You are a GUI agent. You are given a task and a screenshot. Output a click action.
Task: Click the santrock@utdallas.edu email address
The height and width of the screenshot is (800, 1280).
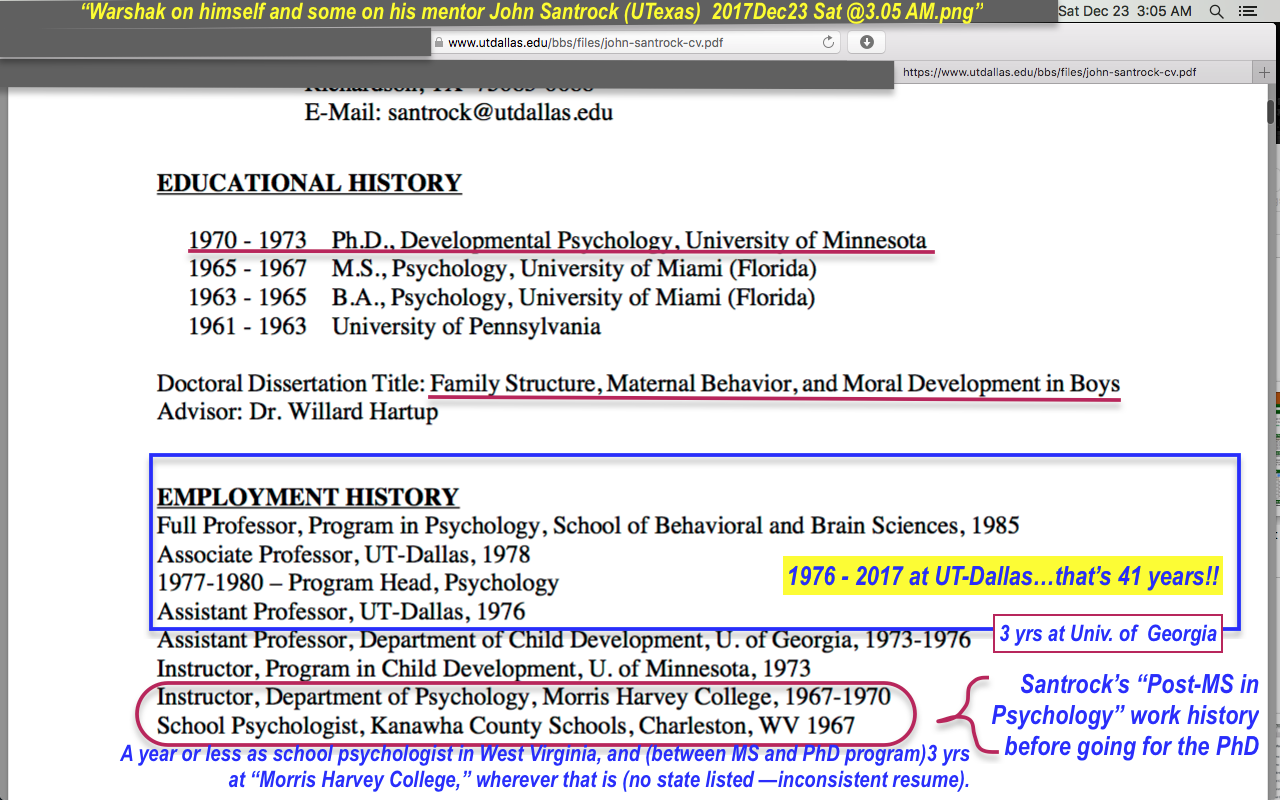[x=500, y=112]
